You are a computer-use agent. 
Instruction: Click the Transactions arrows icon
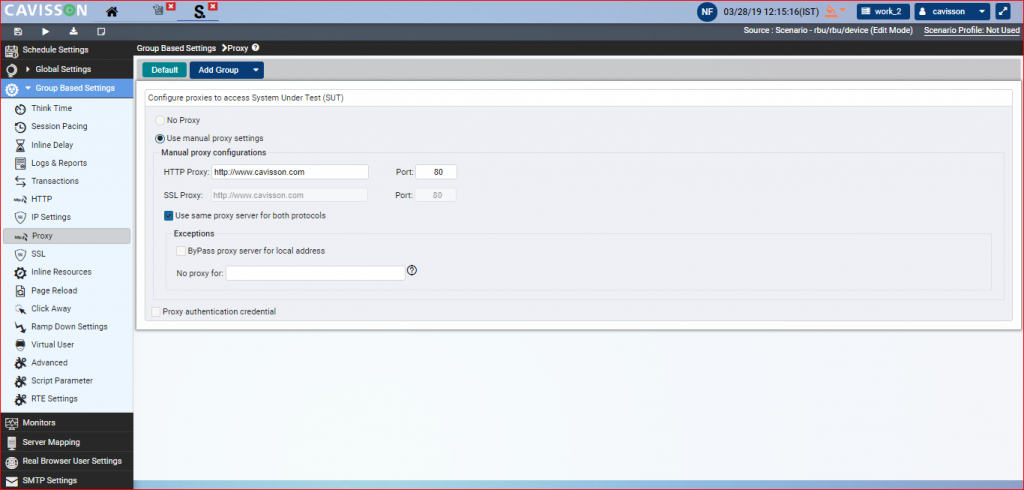[x=20, y=181]
